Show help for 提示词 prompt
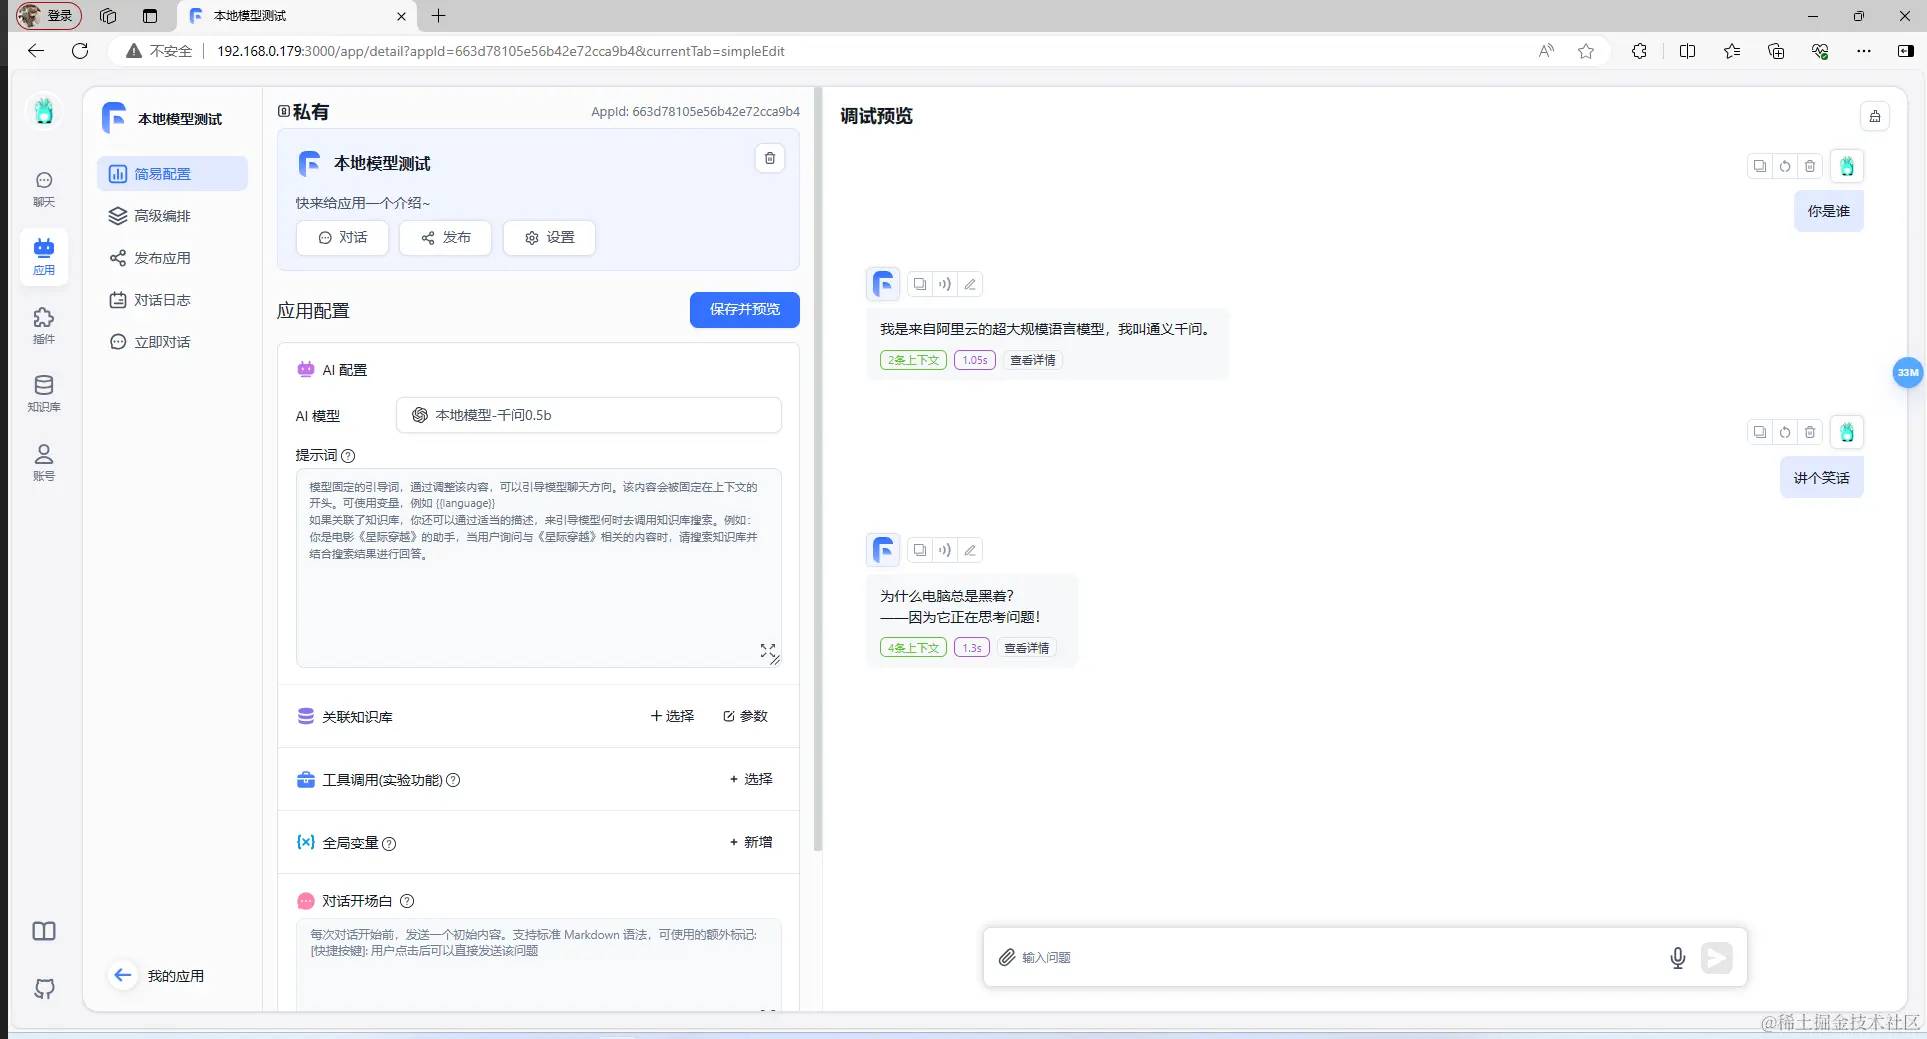Image resolution: width=1927 pixels, height=1039 pixels. pyautogui.click(x=348, y=456)
